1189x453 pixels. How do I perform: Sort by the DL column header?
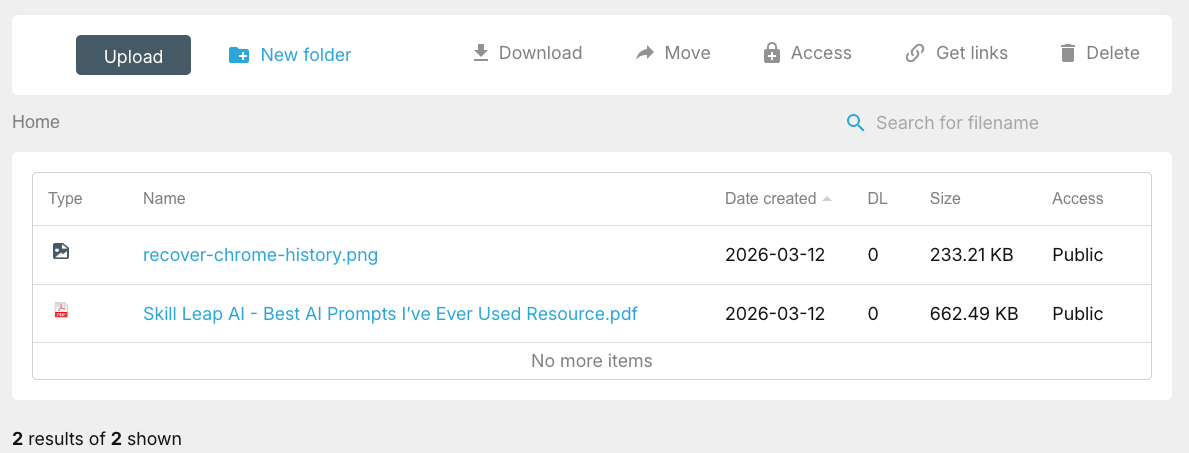tap(877, 199)
